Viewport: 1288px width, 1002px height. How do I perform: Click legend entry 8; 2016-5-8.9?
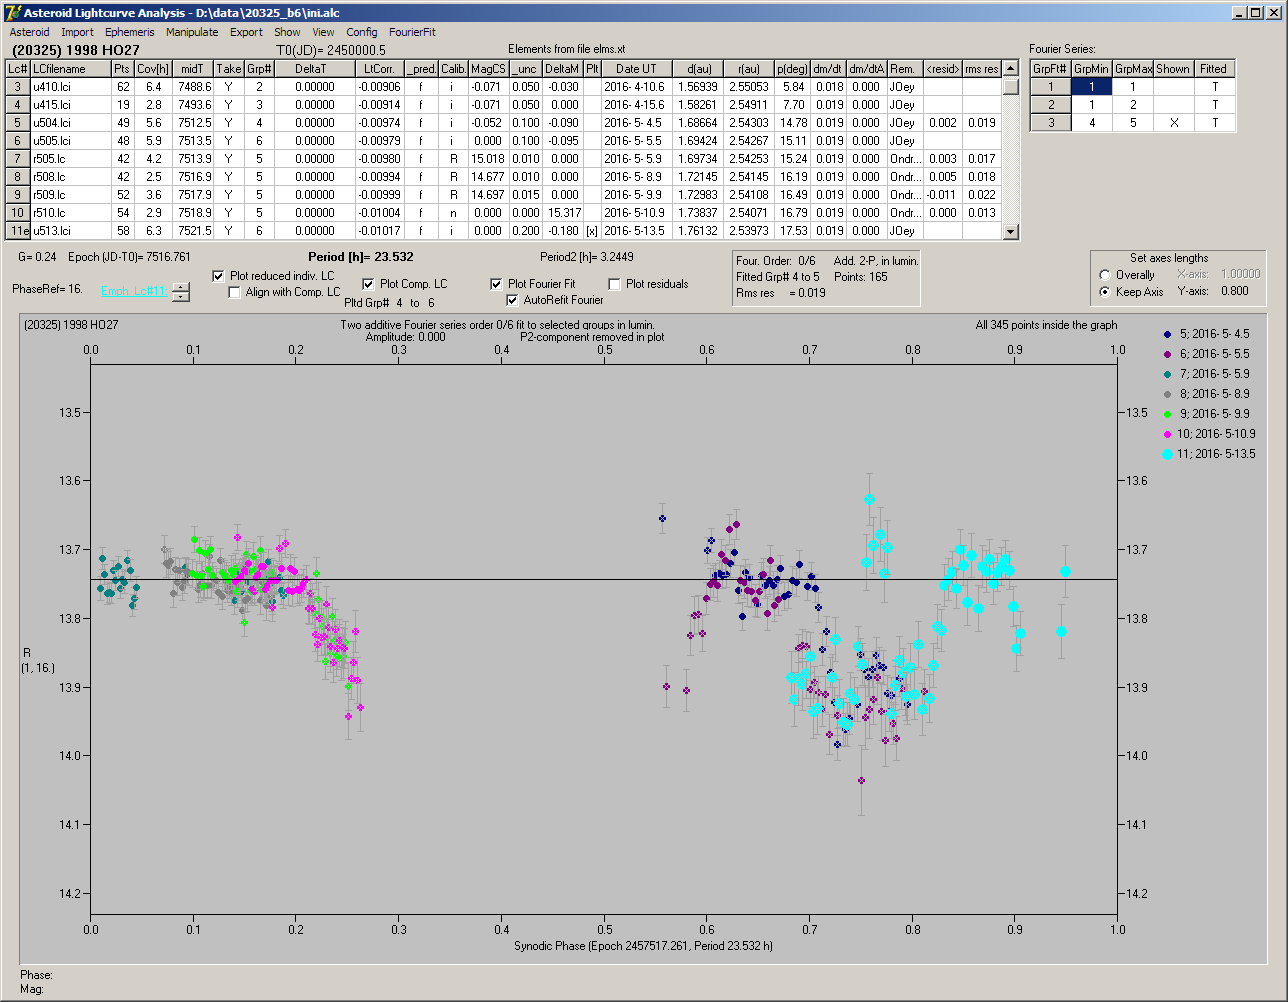pos(1214,394)
